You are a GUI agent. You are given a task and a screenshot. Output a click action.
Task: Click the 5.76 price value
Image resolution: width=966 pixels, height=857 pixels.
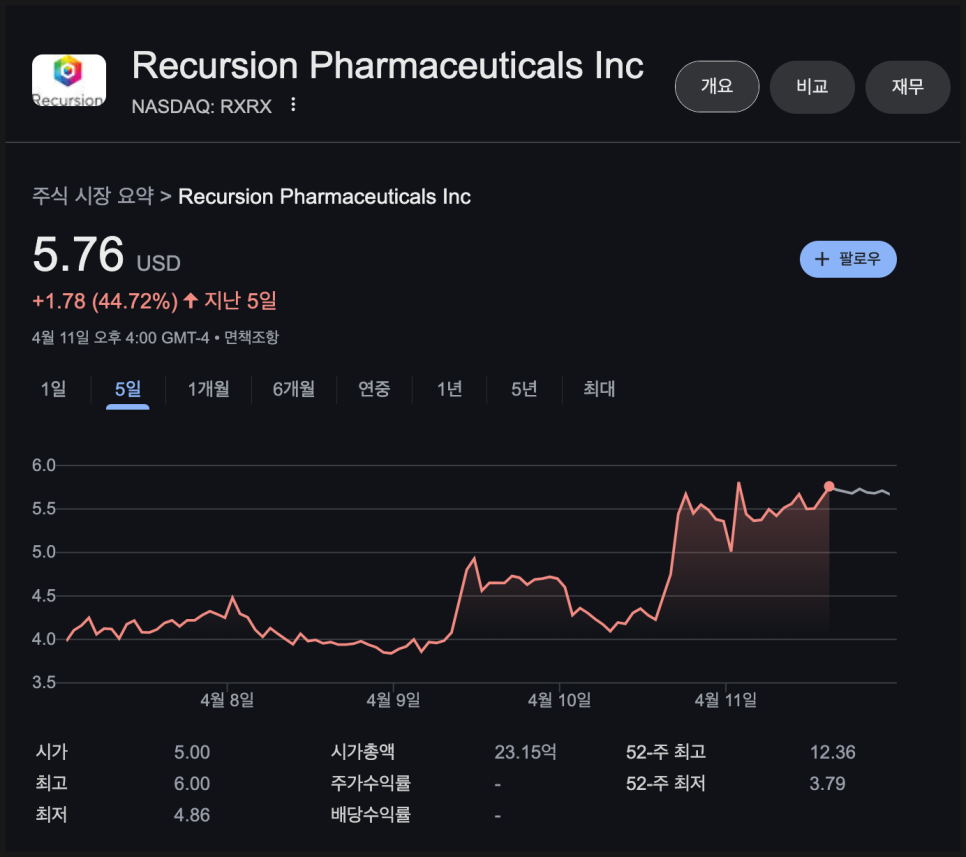coord(78,254)
